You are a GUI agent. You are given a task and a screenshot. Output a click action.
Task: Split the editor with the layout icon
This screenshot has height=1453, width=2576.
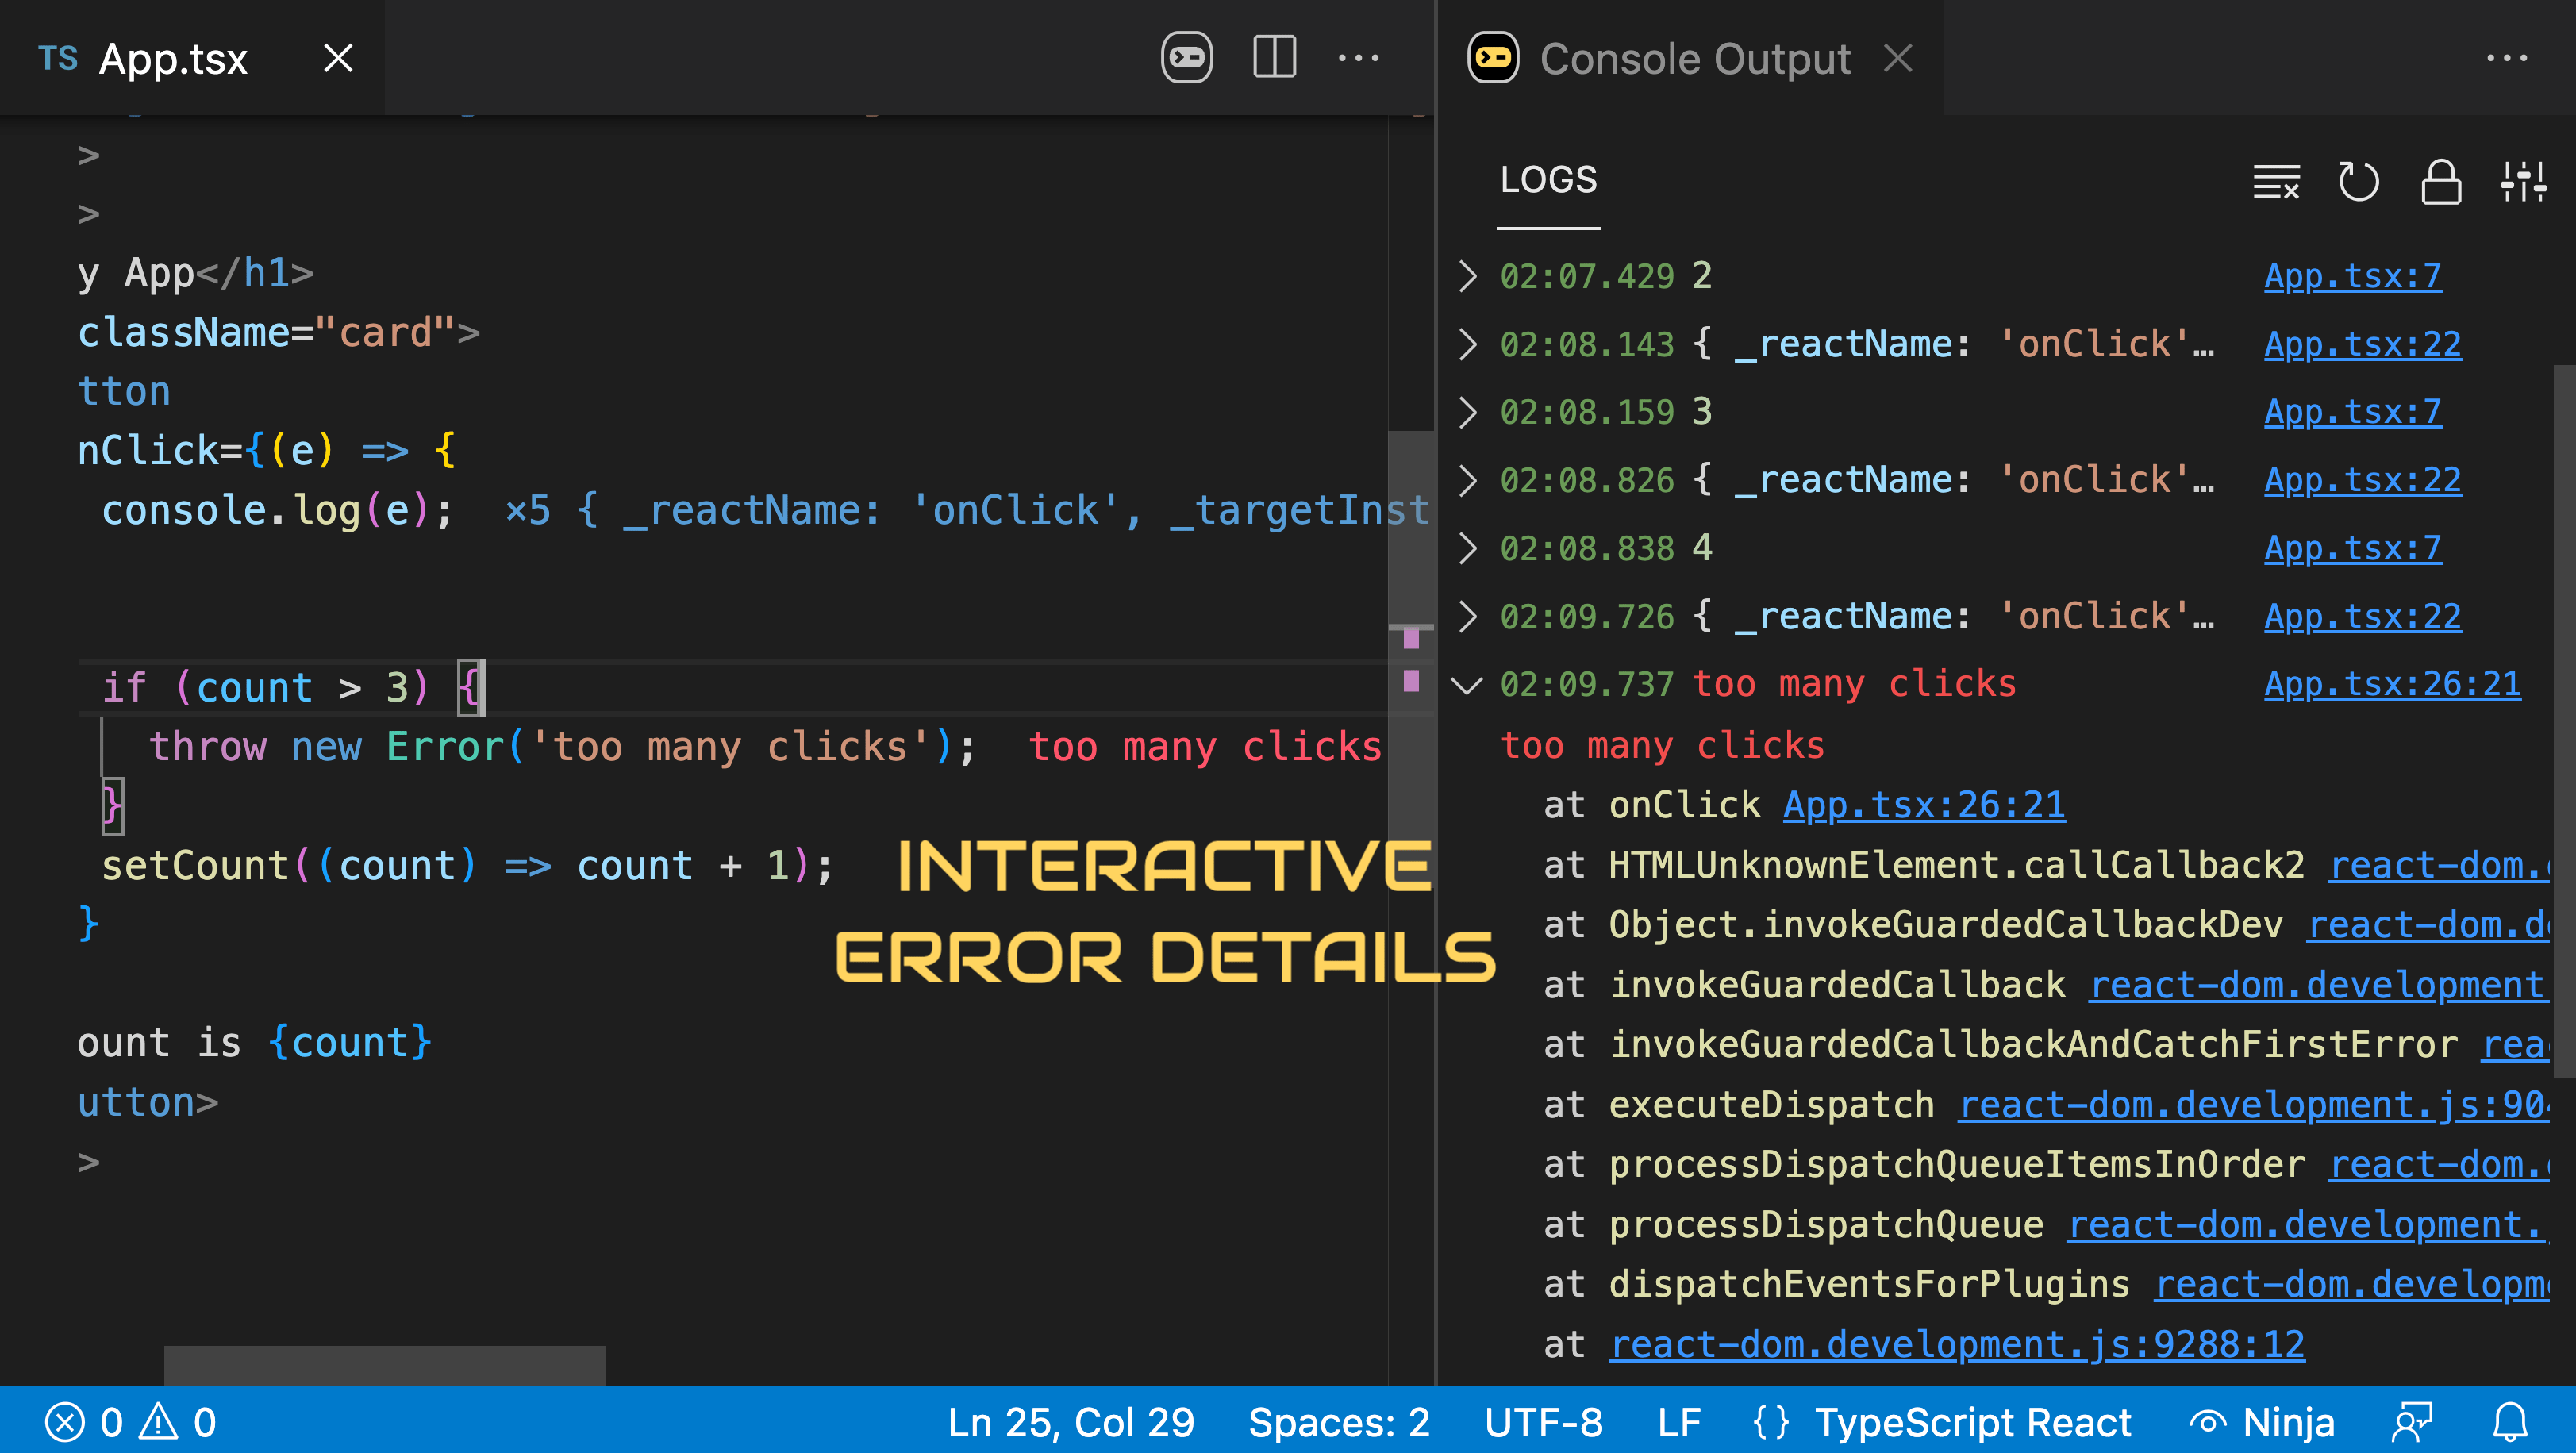(x=1274, y=57)
